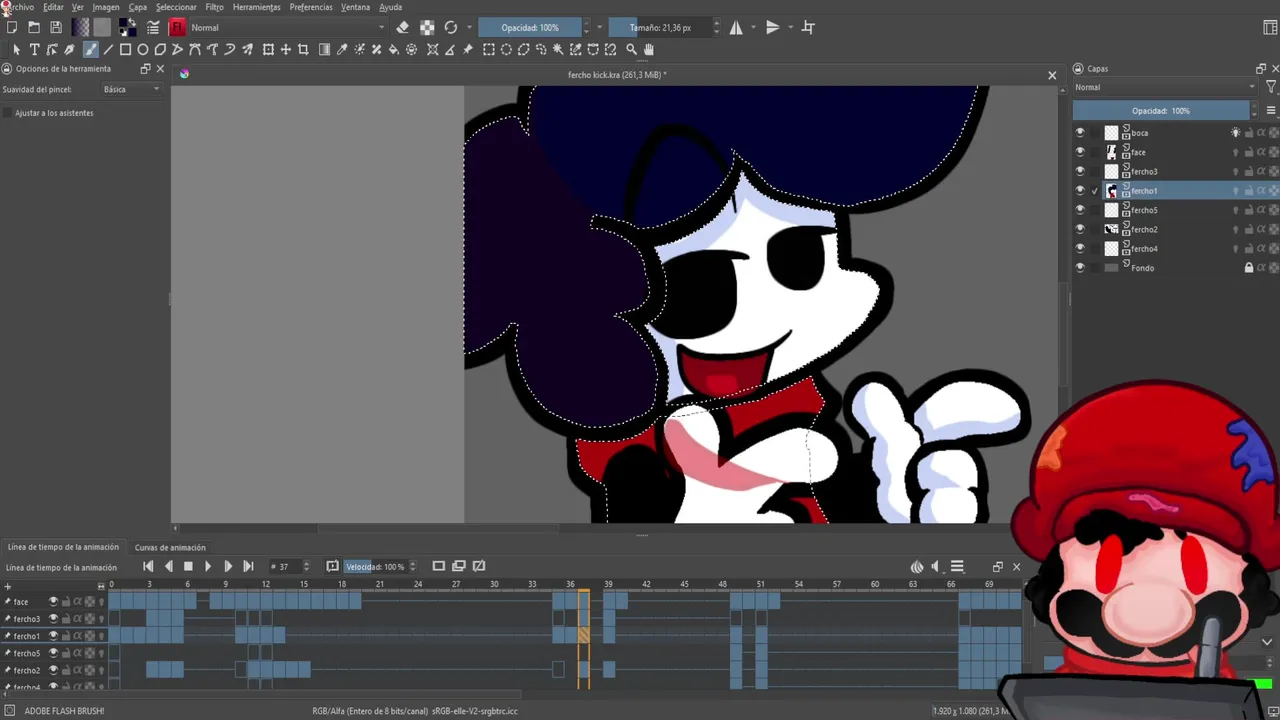Play the animation in timeline
This screenshot has width=1280, height=720.
coord(208,566)
